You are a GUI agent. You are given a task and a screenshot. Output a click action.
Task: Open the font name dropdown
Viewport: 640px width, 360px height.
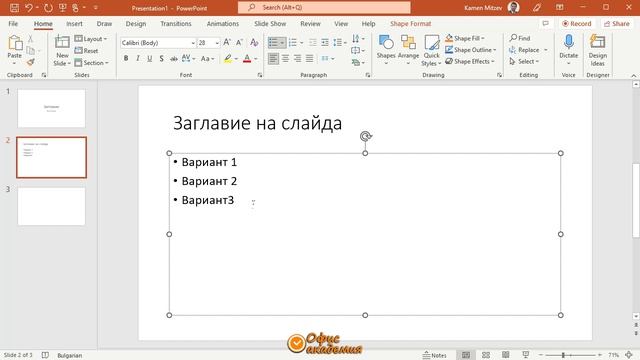click(193, 43)
